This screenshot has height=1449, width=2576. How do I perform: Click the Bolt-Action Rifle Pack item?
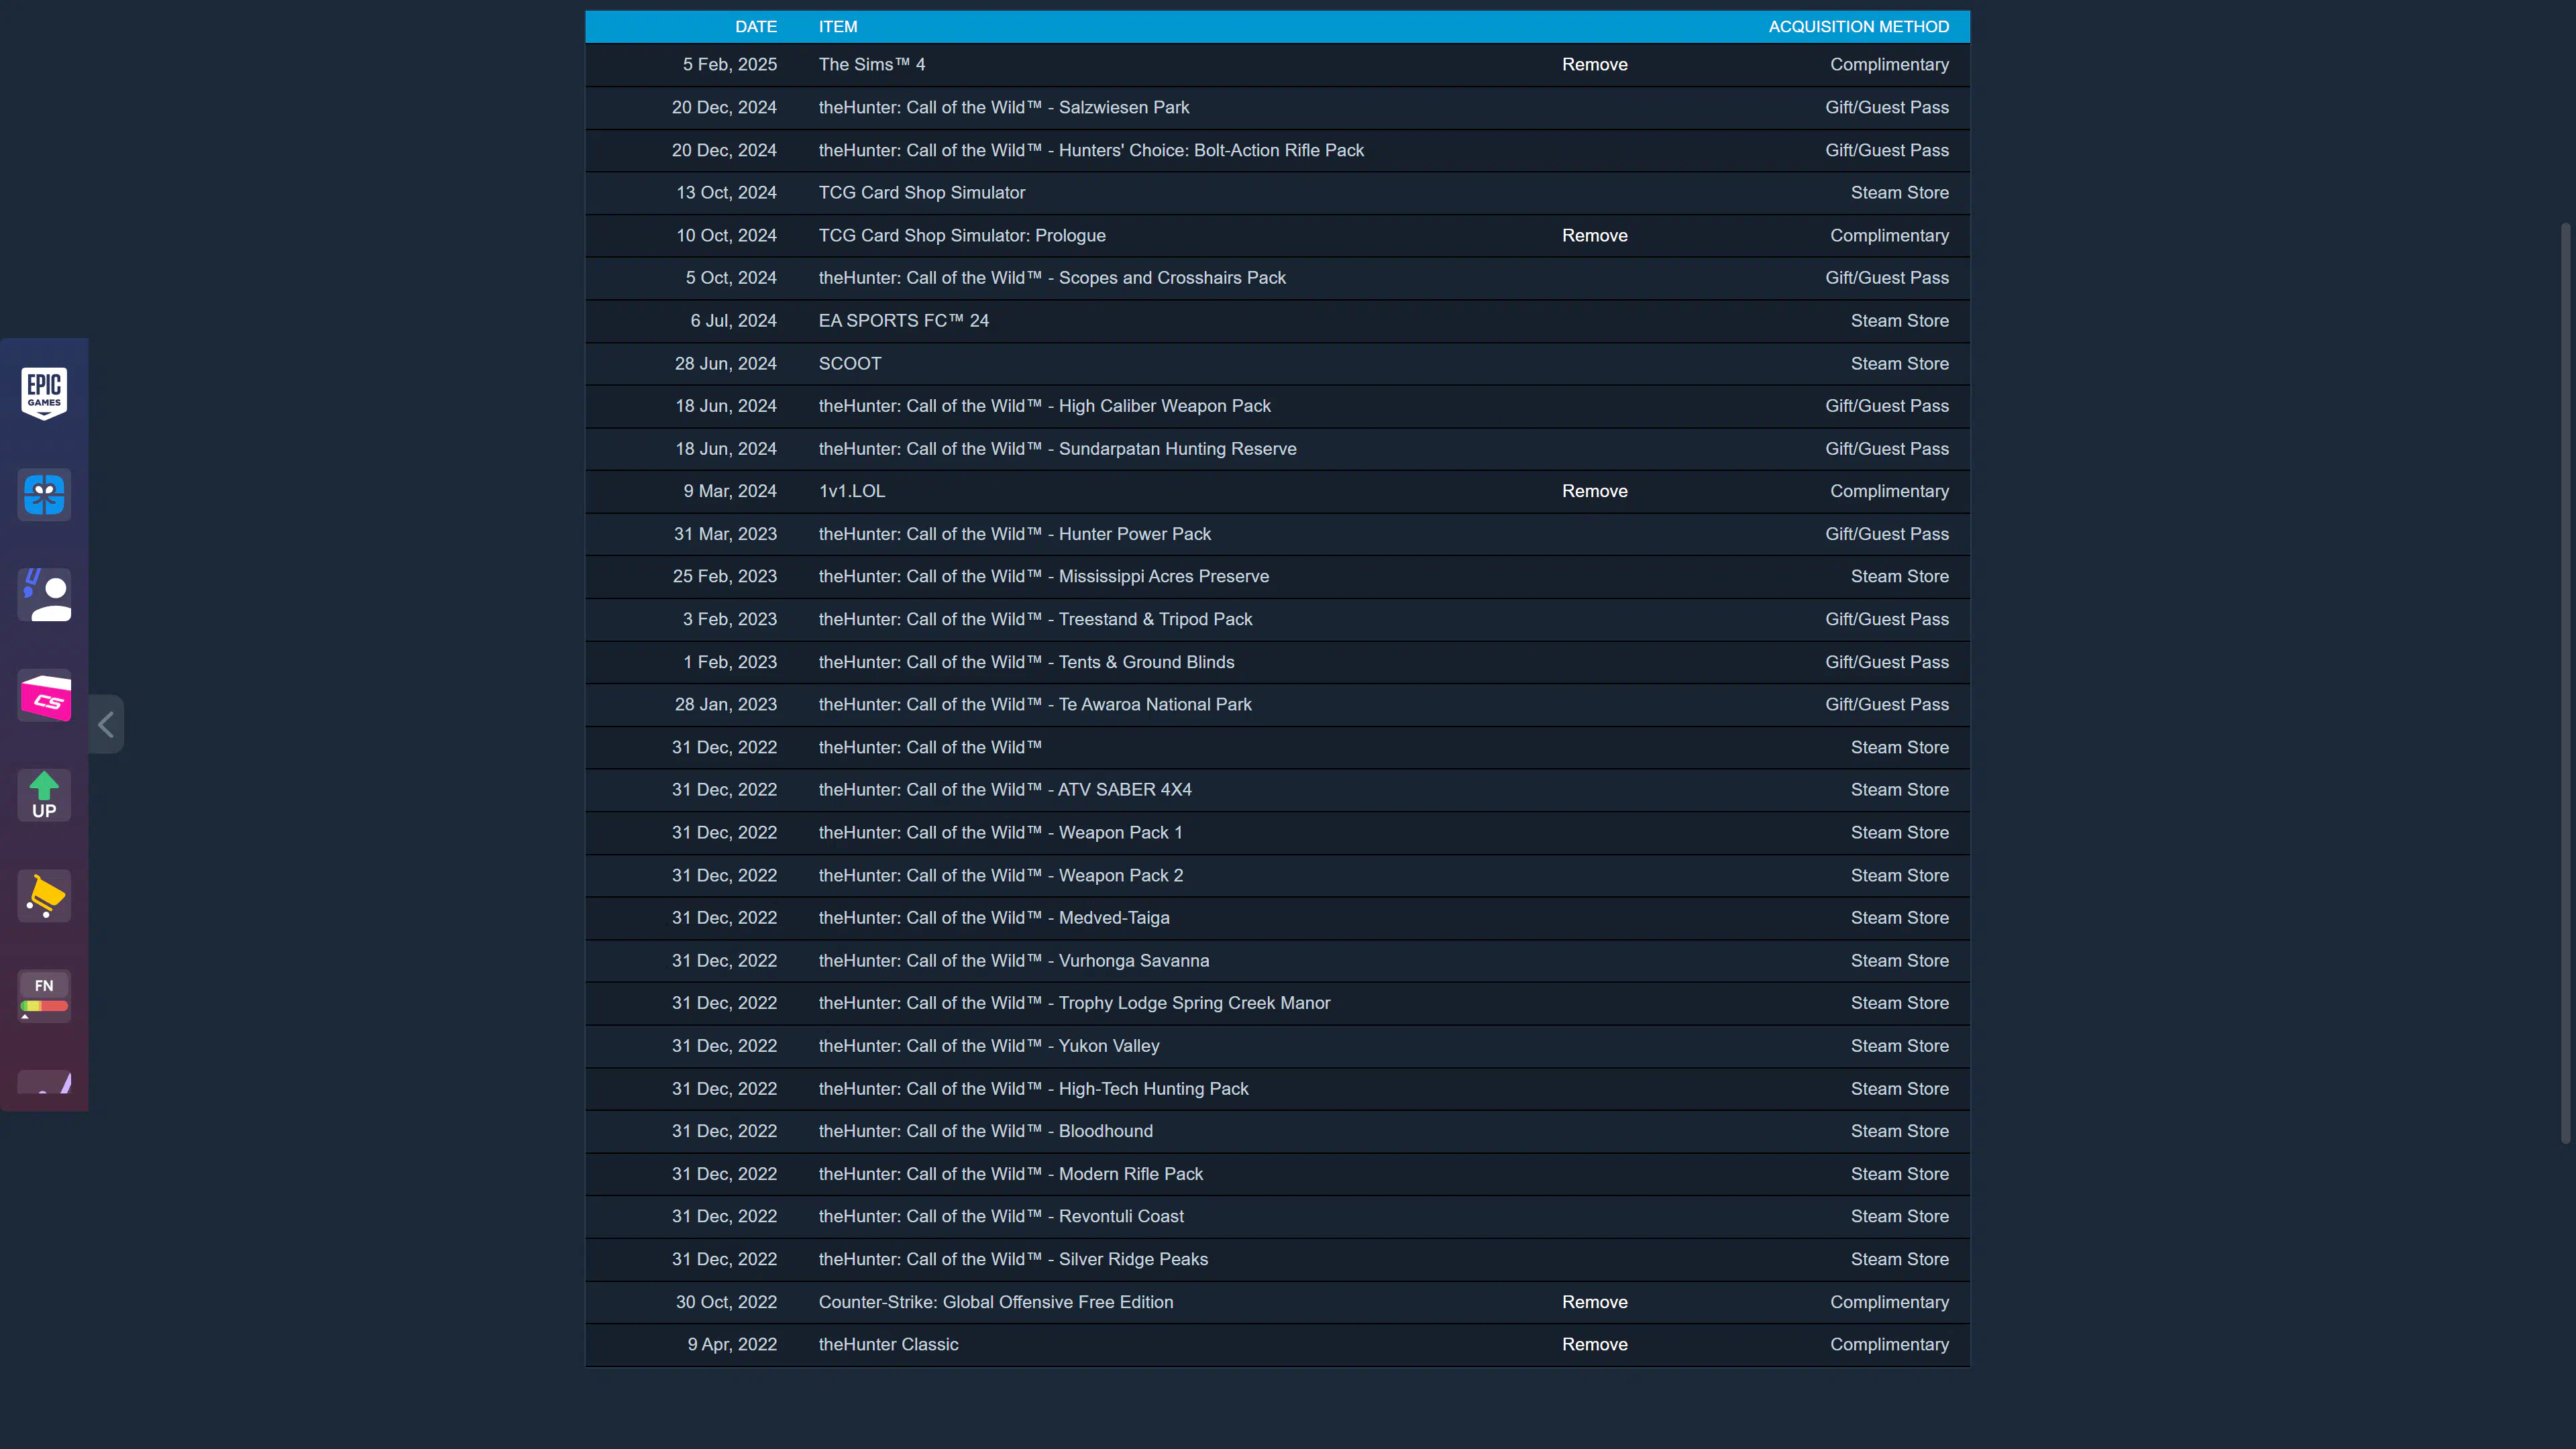pos(1091,151)
